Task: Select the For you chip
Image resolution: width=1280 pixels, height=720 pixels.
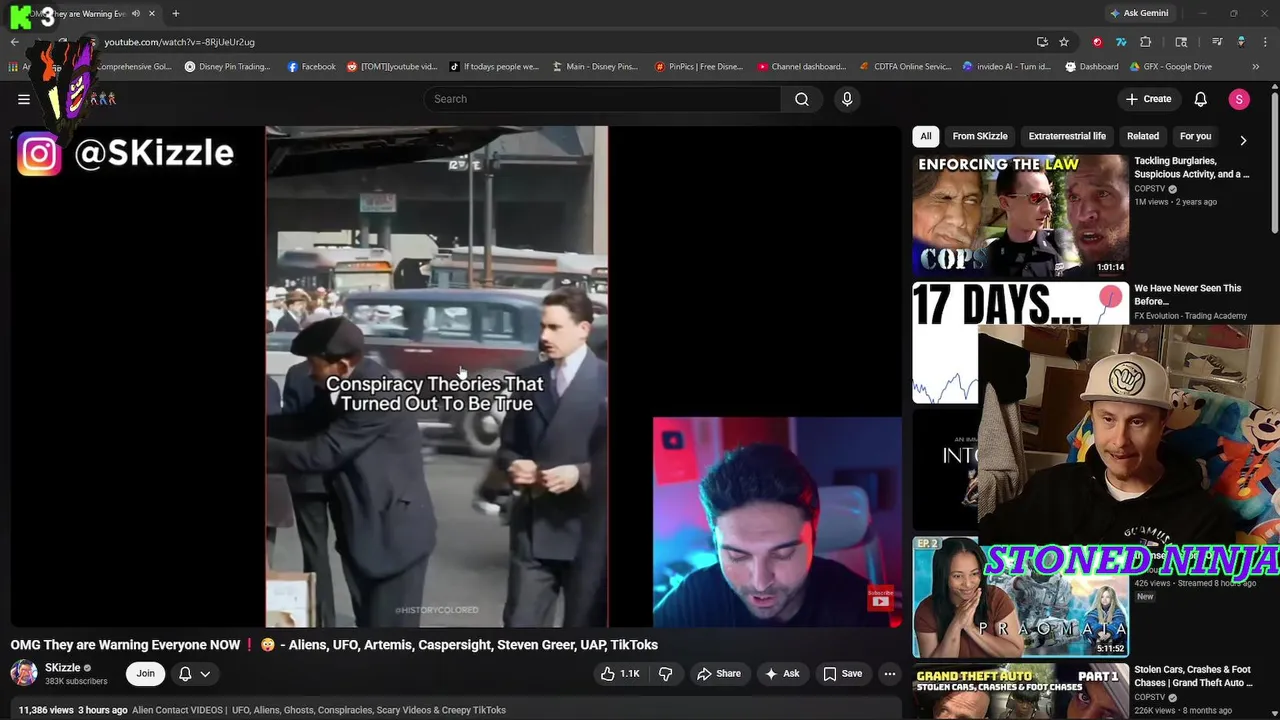Action: (1195, 136)
